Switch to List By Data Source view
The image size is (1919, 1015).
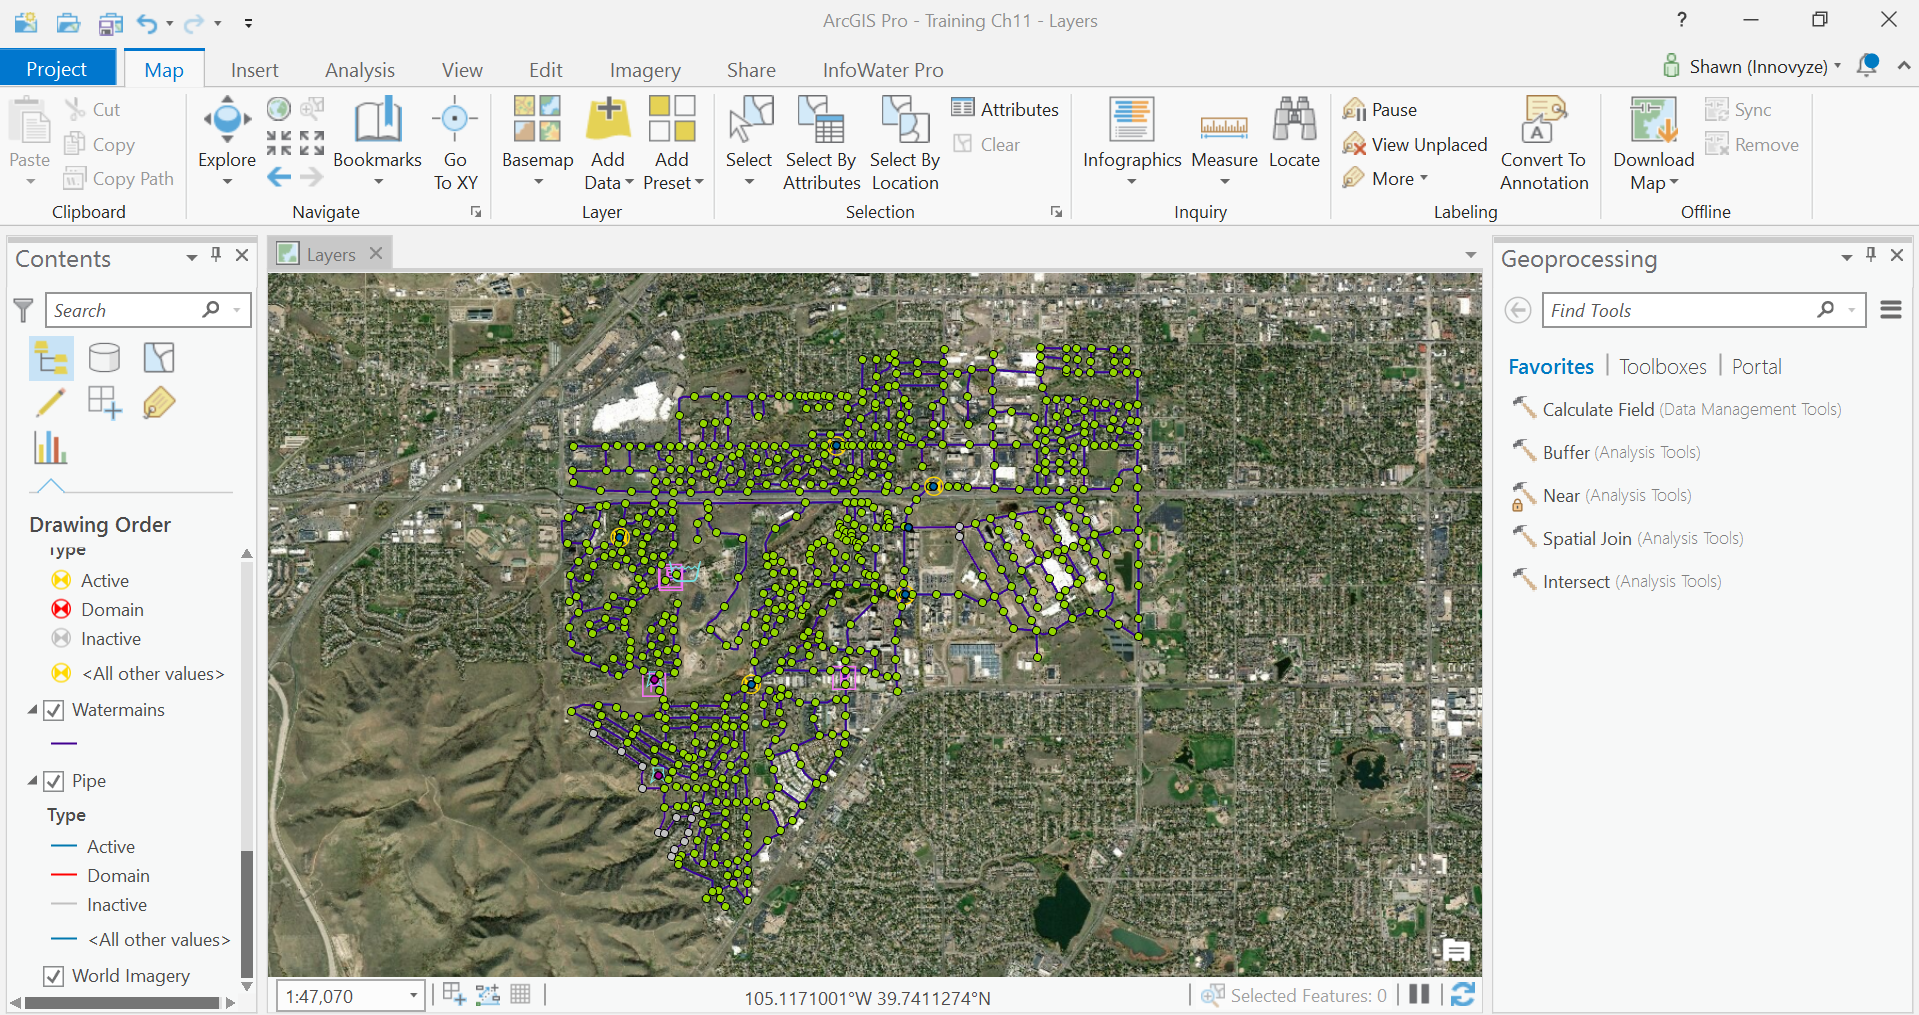click(x=104, y=357)
